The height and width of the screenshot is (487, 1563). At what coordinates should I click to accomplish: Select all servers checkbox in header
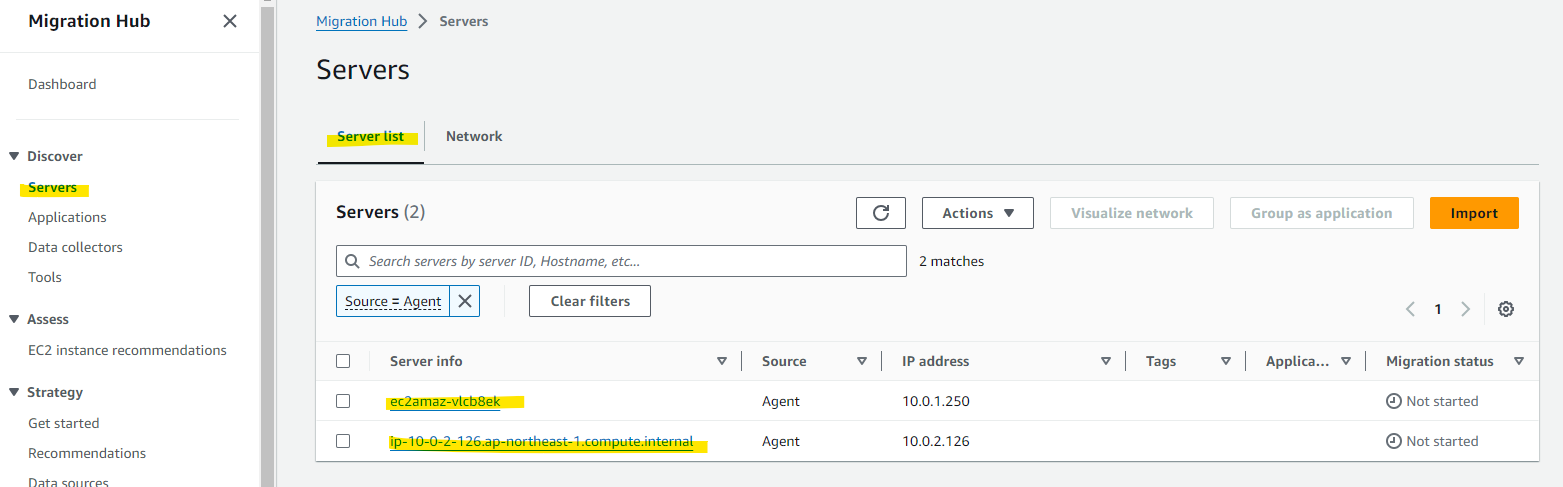pyautogui.click(x=343, y=361)
